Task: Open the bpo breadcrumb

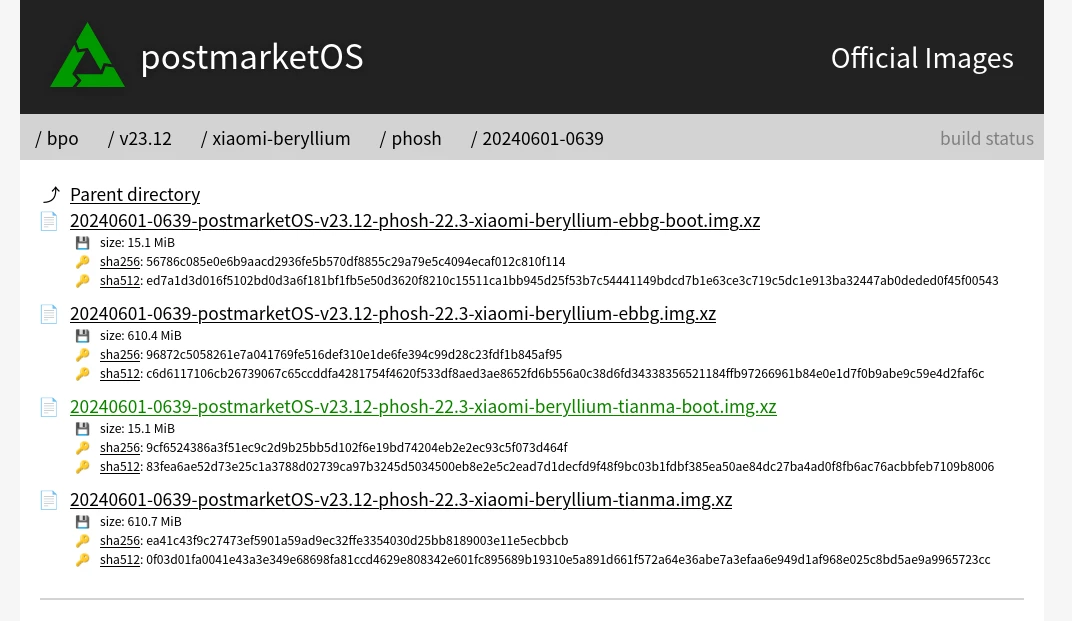Action: click(x=62, y=138)
